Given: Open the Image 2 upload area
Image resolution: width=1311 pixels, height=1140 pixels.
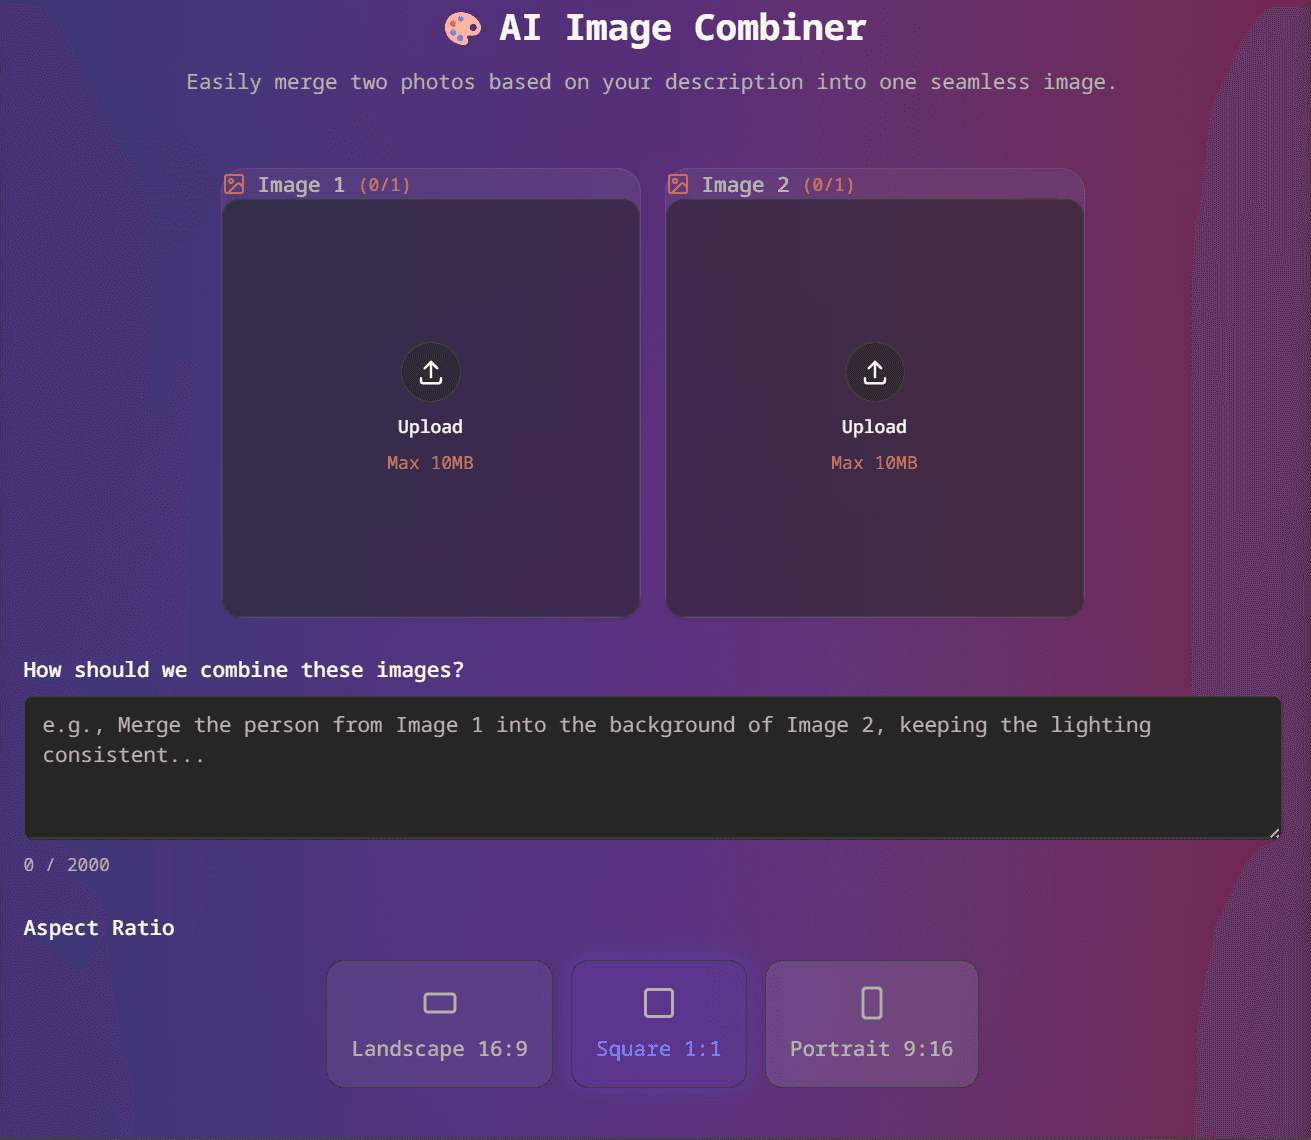Looking at the screenshot, I should point(874,405).
